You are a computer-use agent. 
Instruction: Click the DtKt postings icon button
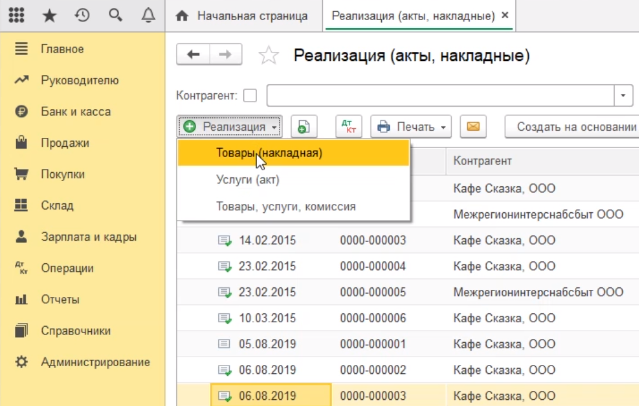point(349,127)
